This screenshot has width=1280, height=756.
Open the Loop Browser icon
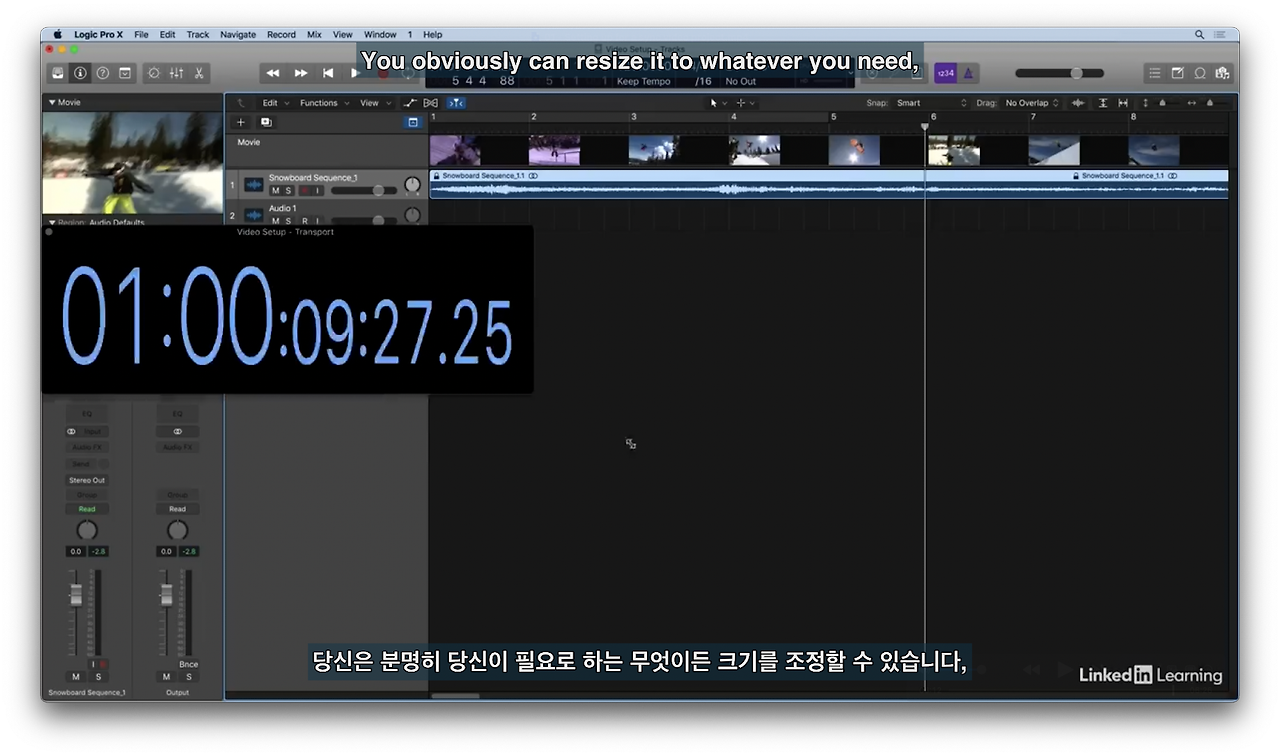tap(1200, 73)
